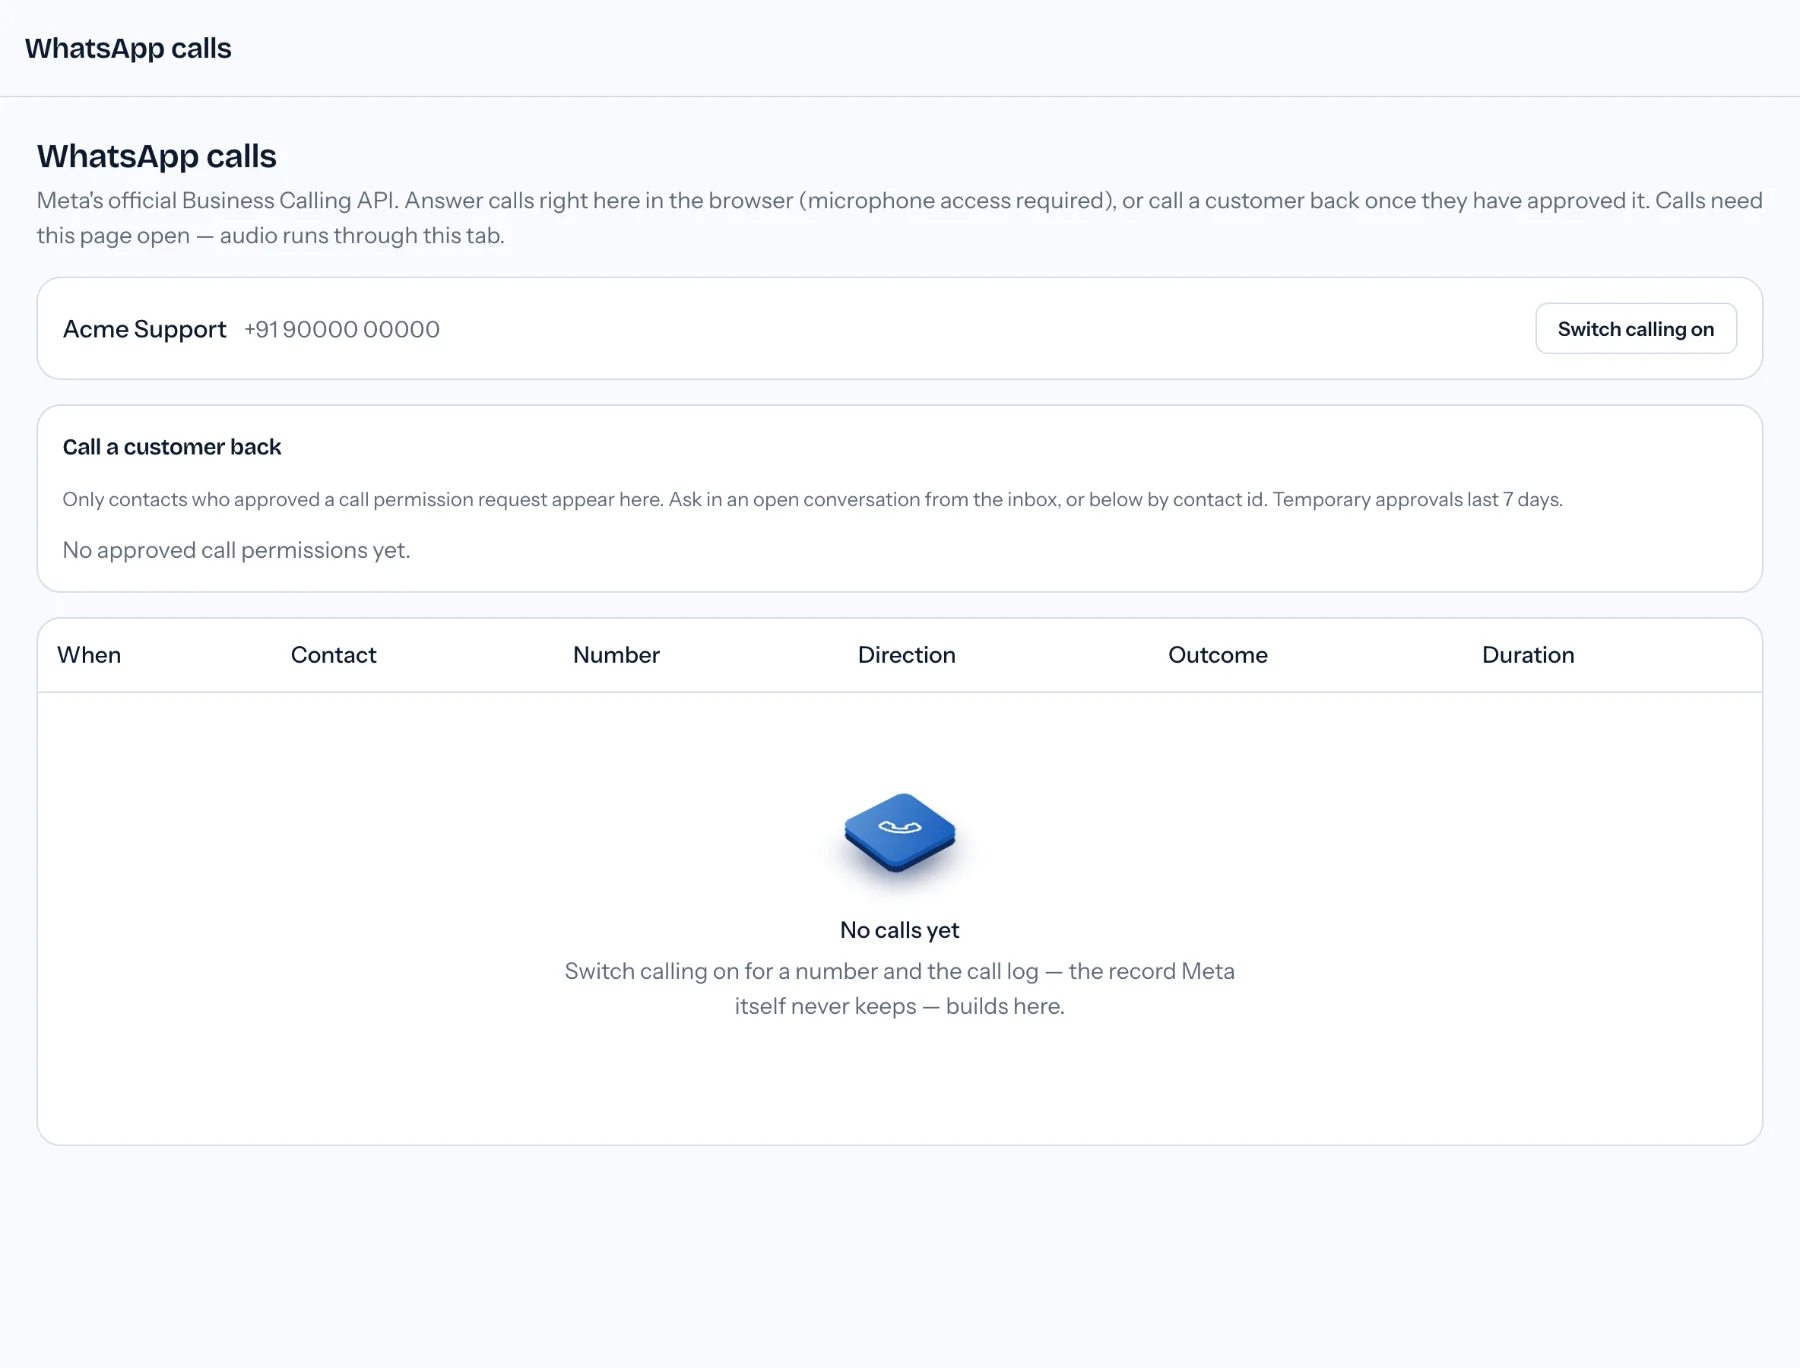Click the Acme Support account name
This screenshot has width=1800, height=1368.
pos(145,329)
